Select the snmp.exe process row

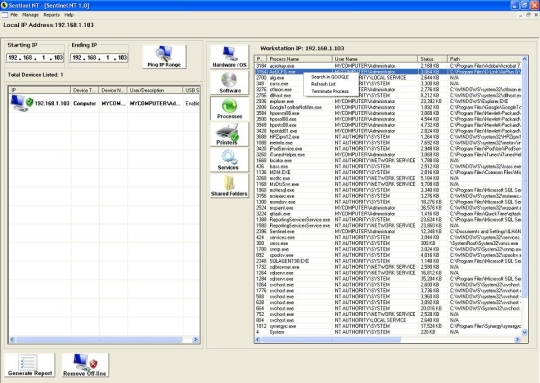388,249
